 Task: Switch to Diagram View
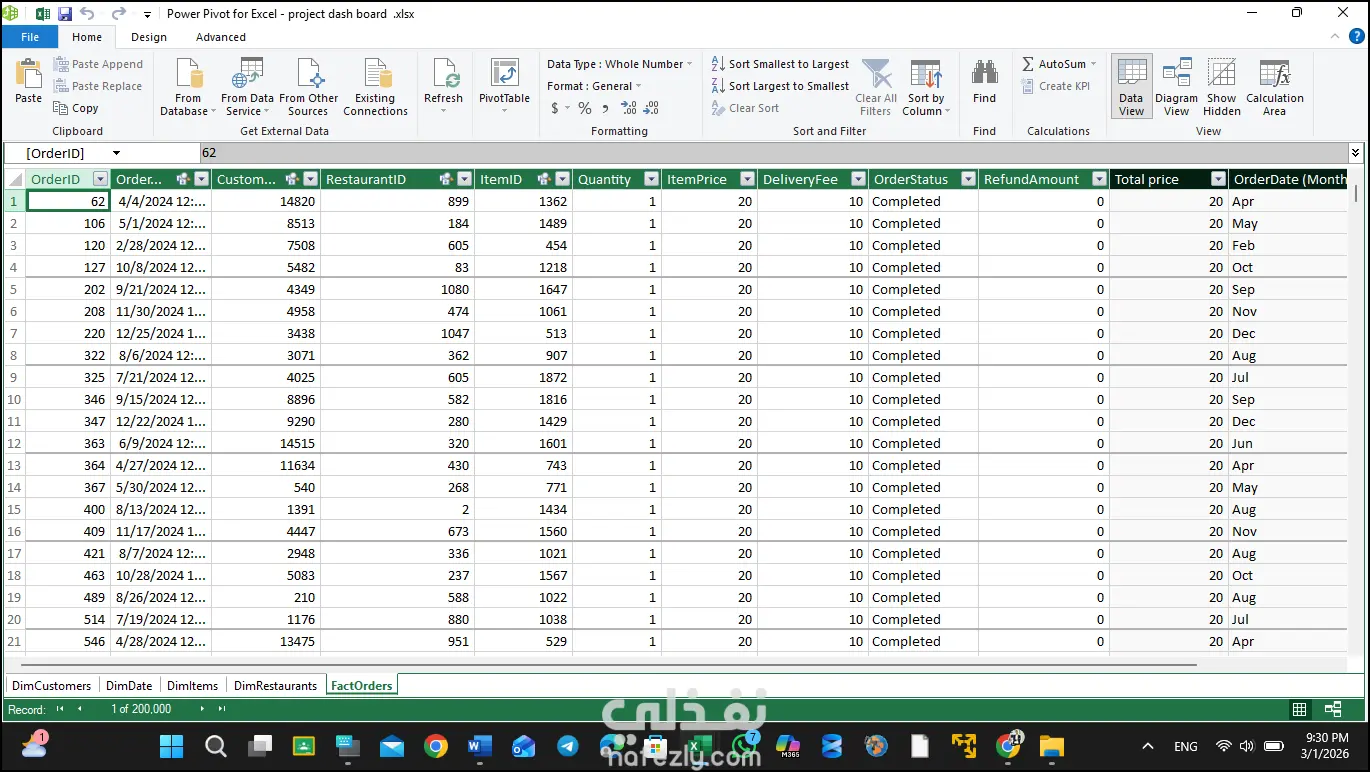[x=1176, y=77]
